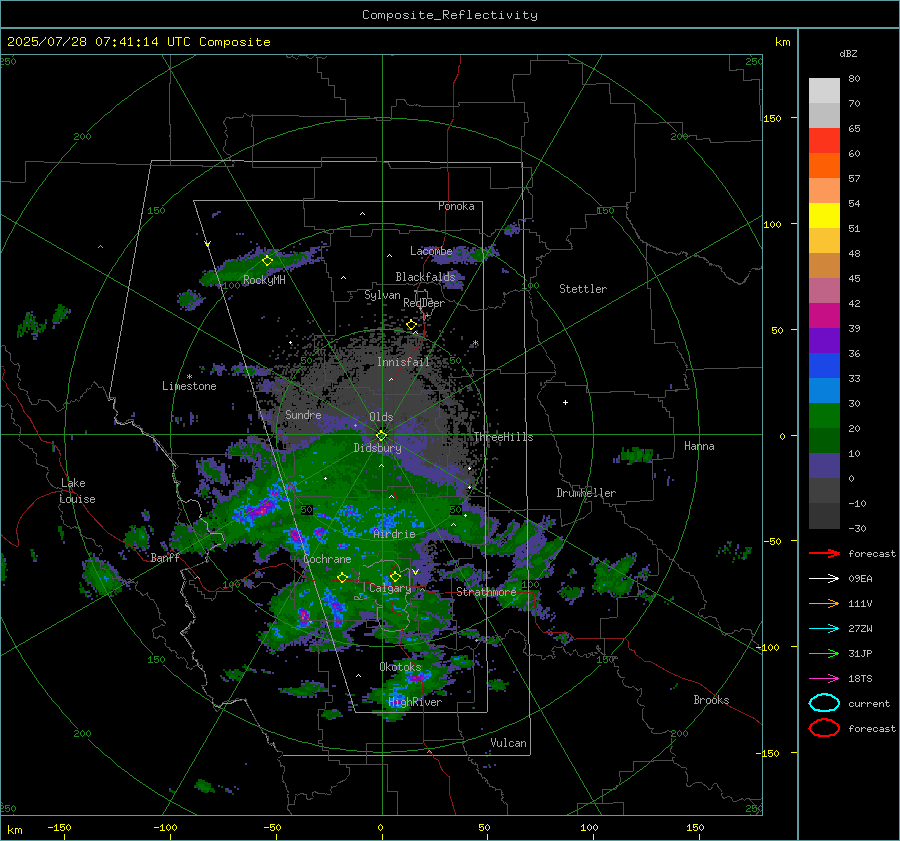Select the Lacombe city label
Viewport: 900px width, 841px height.
pyautogui.click(x=431, y=251)
